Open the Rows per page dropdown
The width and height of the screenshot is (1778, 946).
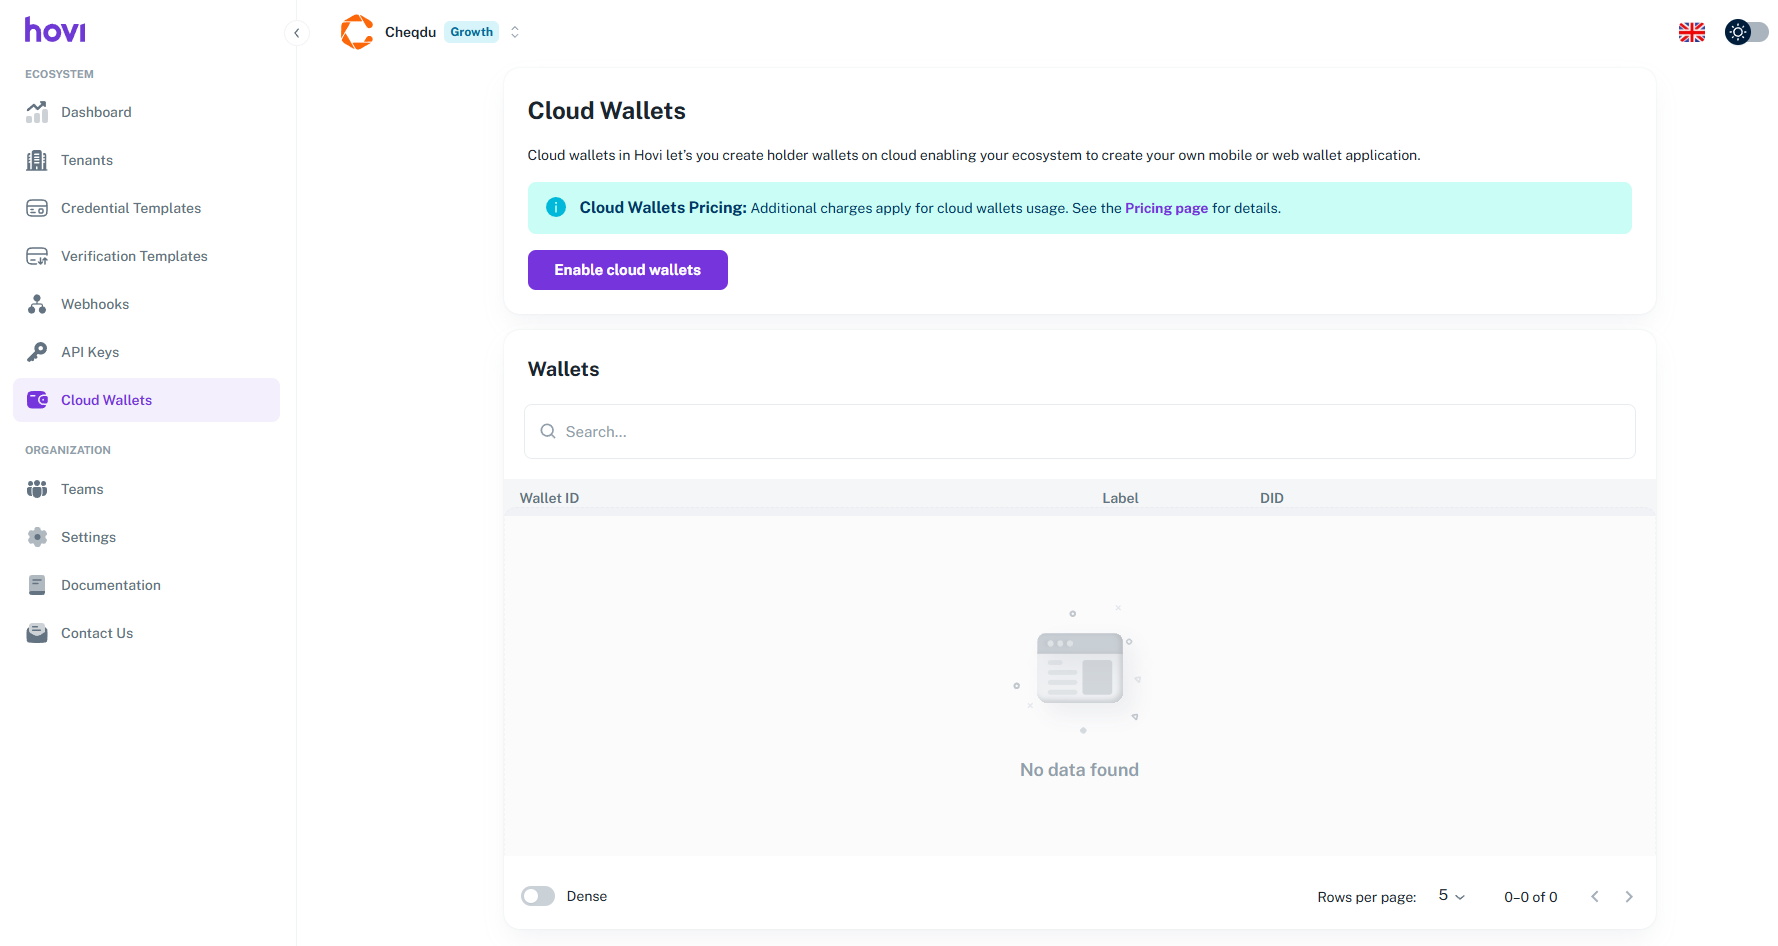coord(1451,896)
